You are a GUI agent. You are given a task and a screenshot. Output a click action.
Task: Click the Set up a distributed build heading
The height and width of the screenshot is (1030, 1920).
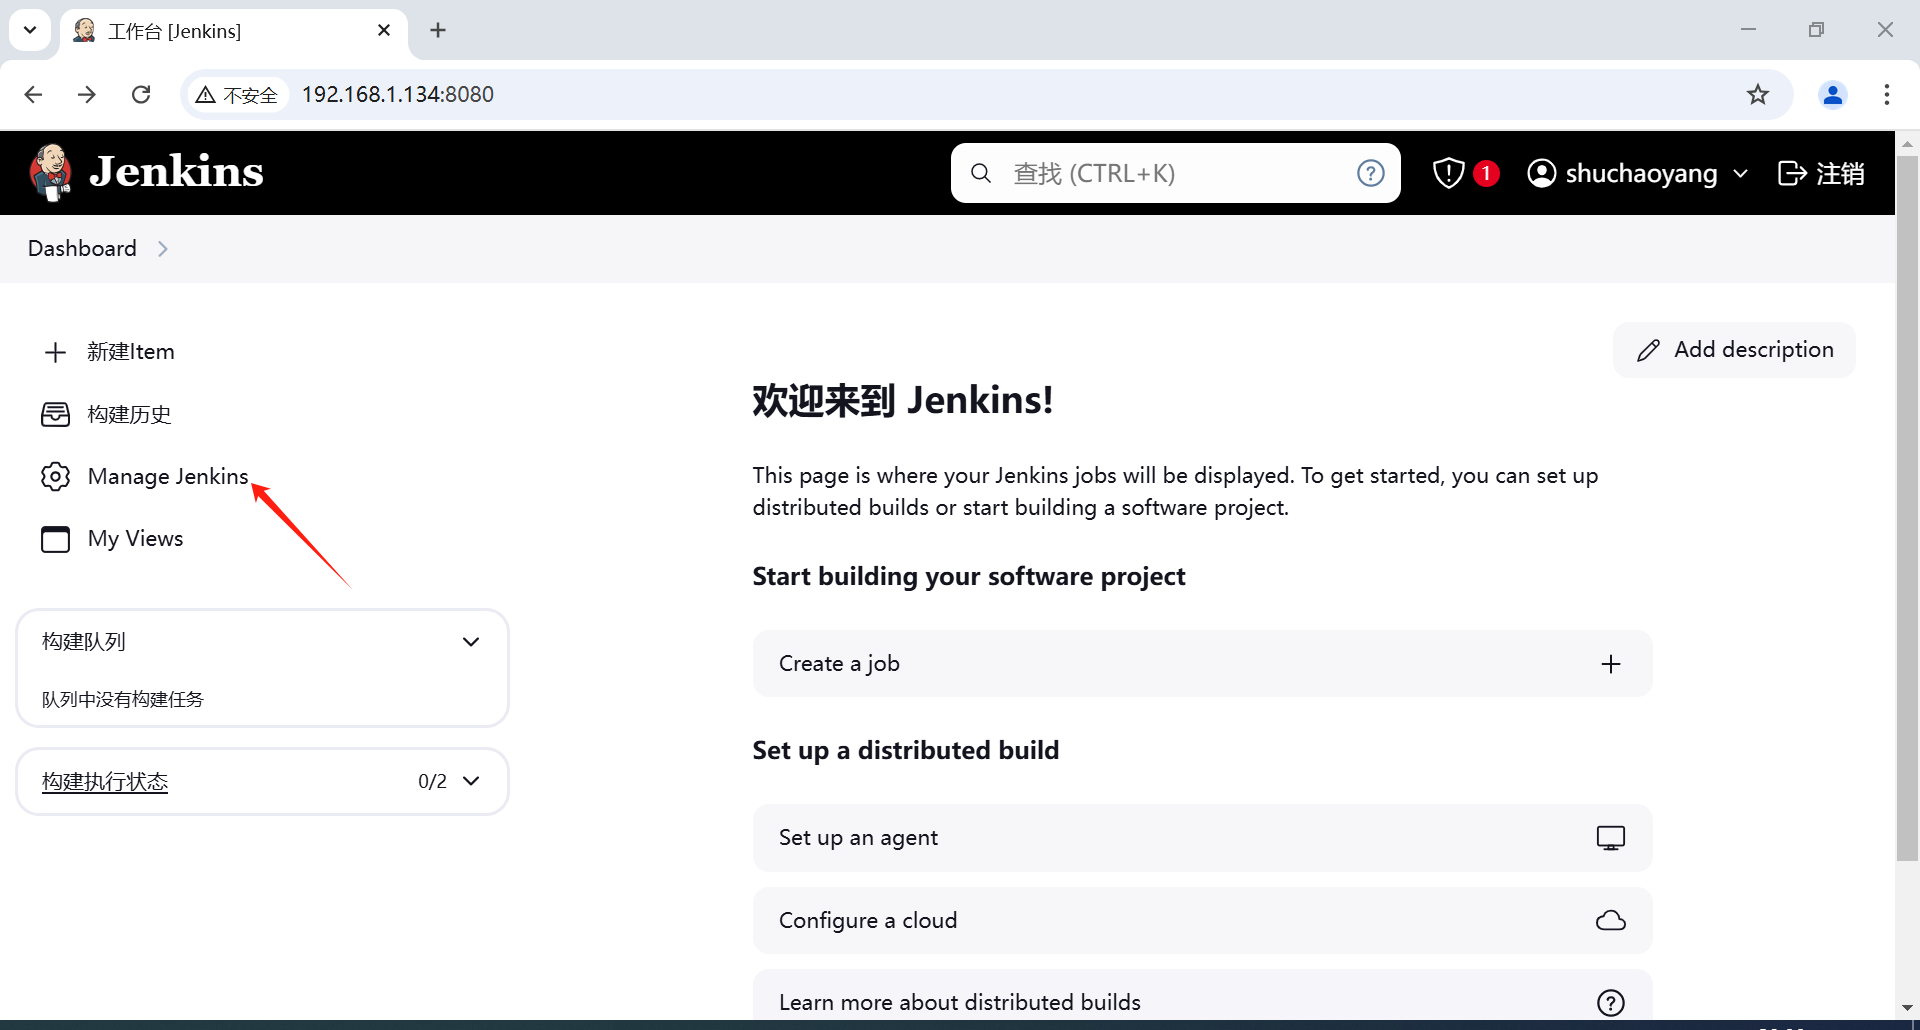pos(905,751)
